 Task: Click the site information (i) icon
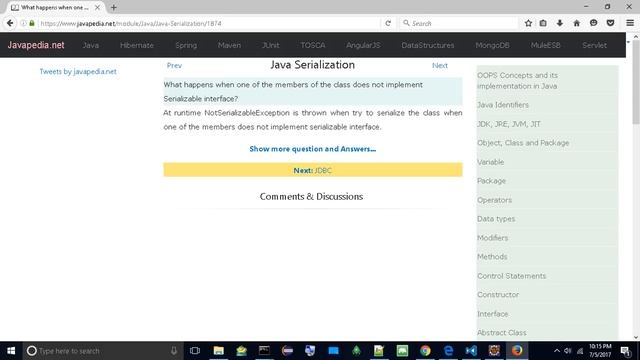[x=23, y=23]
